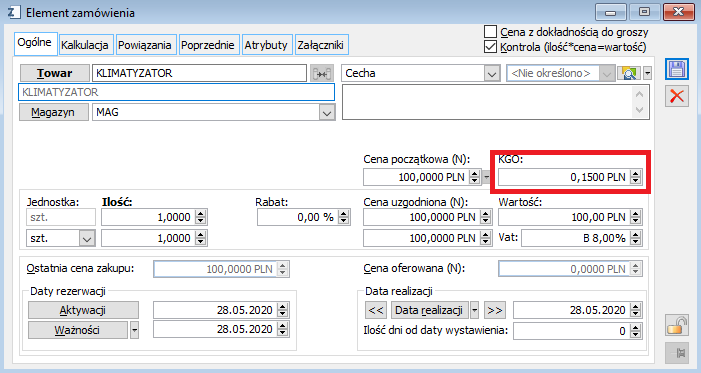Open the app icon in the title bar

(x=13, y=12)
